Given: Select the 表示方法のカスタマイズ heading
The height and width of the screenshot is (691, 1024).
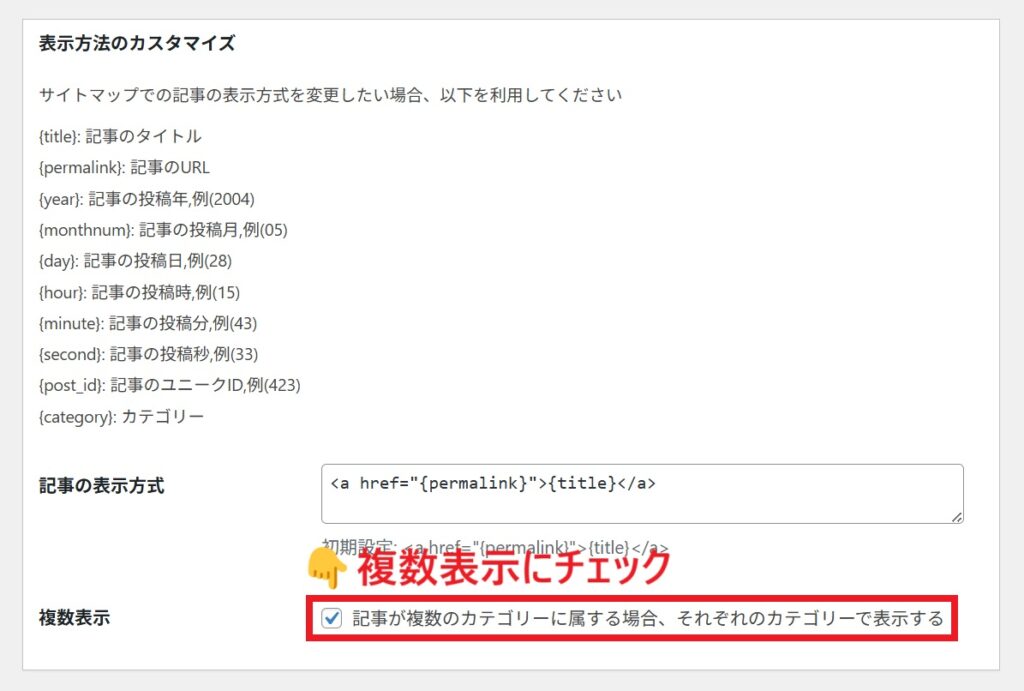Looking at the screenshot, I should point(136,43).
